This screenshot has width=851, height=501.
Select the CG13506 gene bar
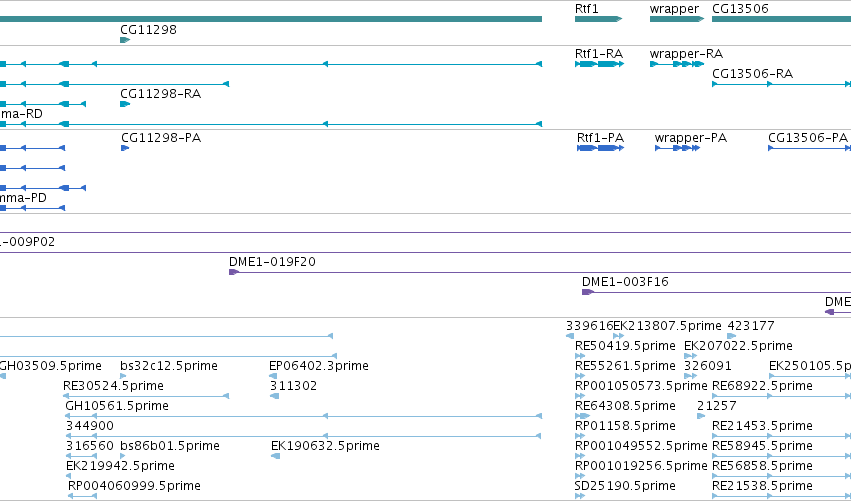pyautogui.click(x=782, y=19)
